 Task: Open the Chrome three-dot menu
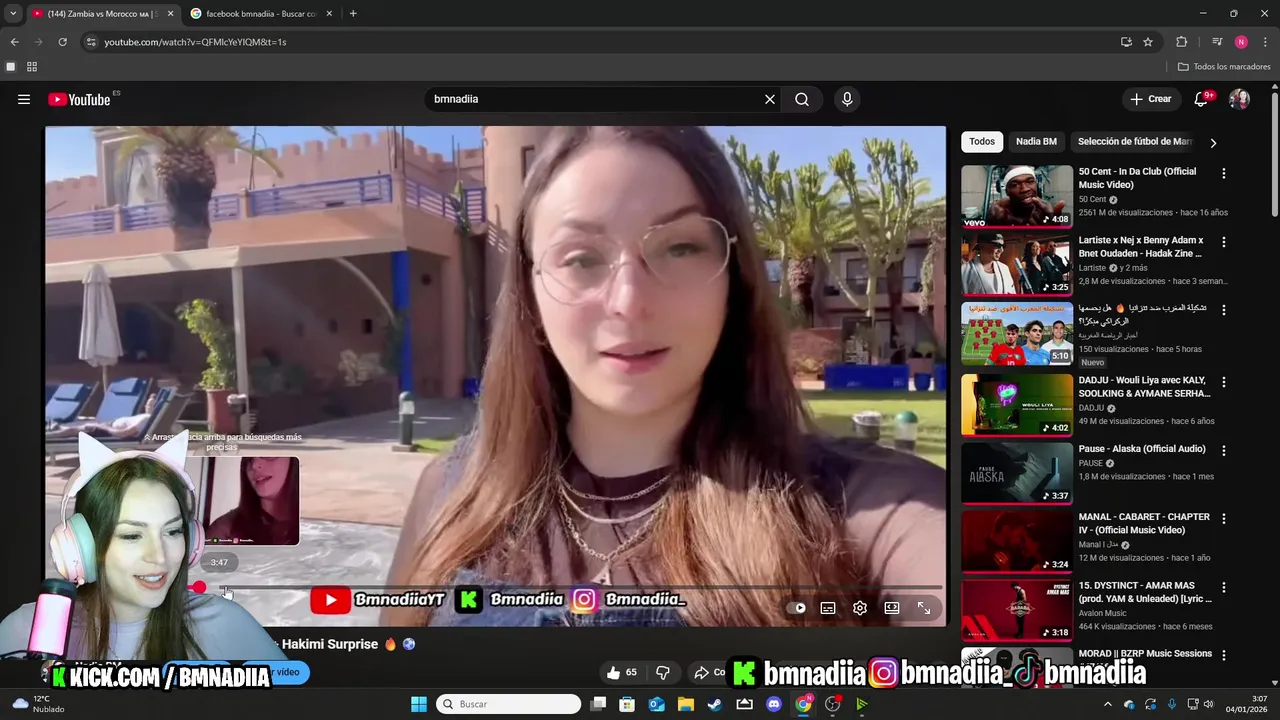pos(1265,42)
